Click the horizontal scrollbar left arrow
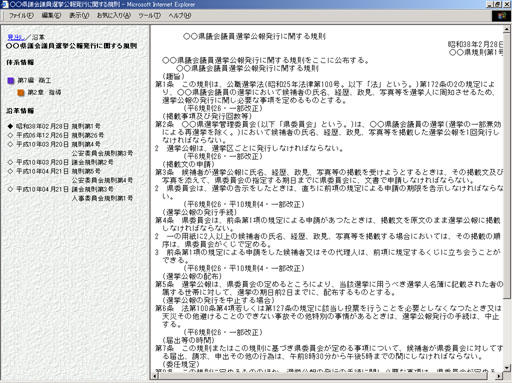 coord(155,376)
